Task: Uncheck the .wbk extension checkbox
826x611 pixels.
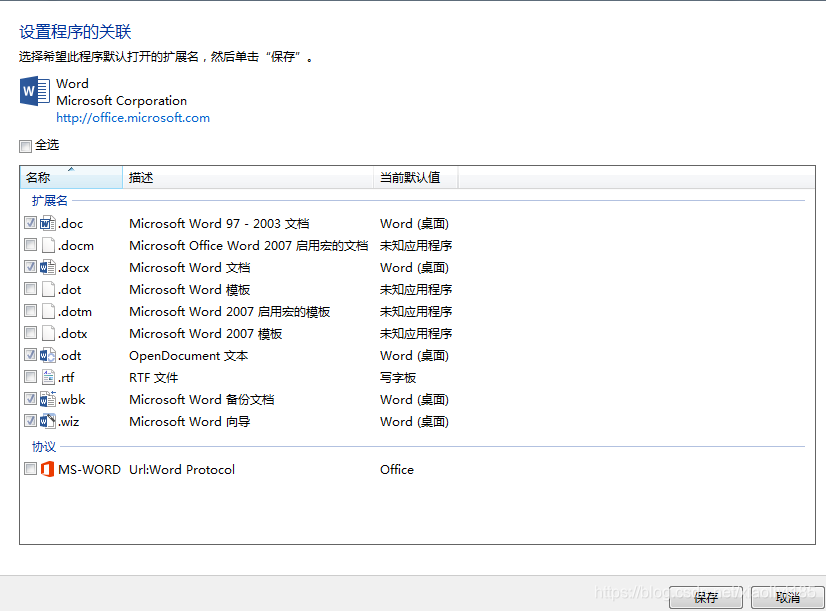Action: coord(30,399)
